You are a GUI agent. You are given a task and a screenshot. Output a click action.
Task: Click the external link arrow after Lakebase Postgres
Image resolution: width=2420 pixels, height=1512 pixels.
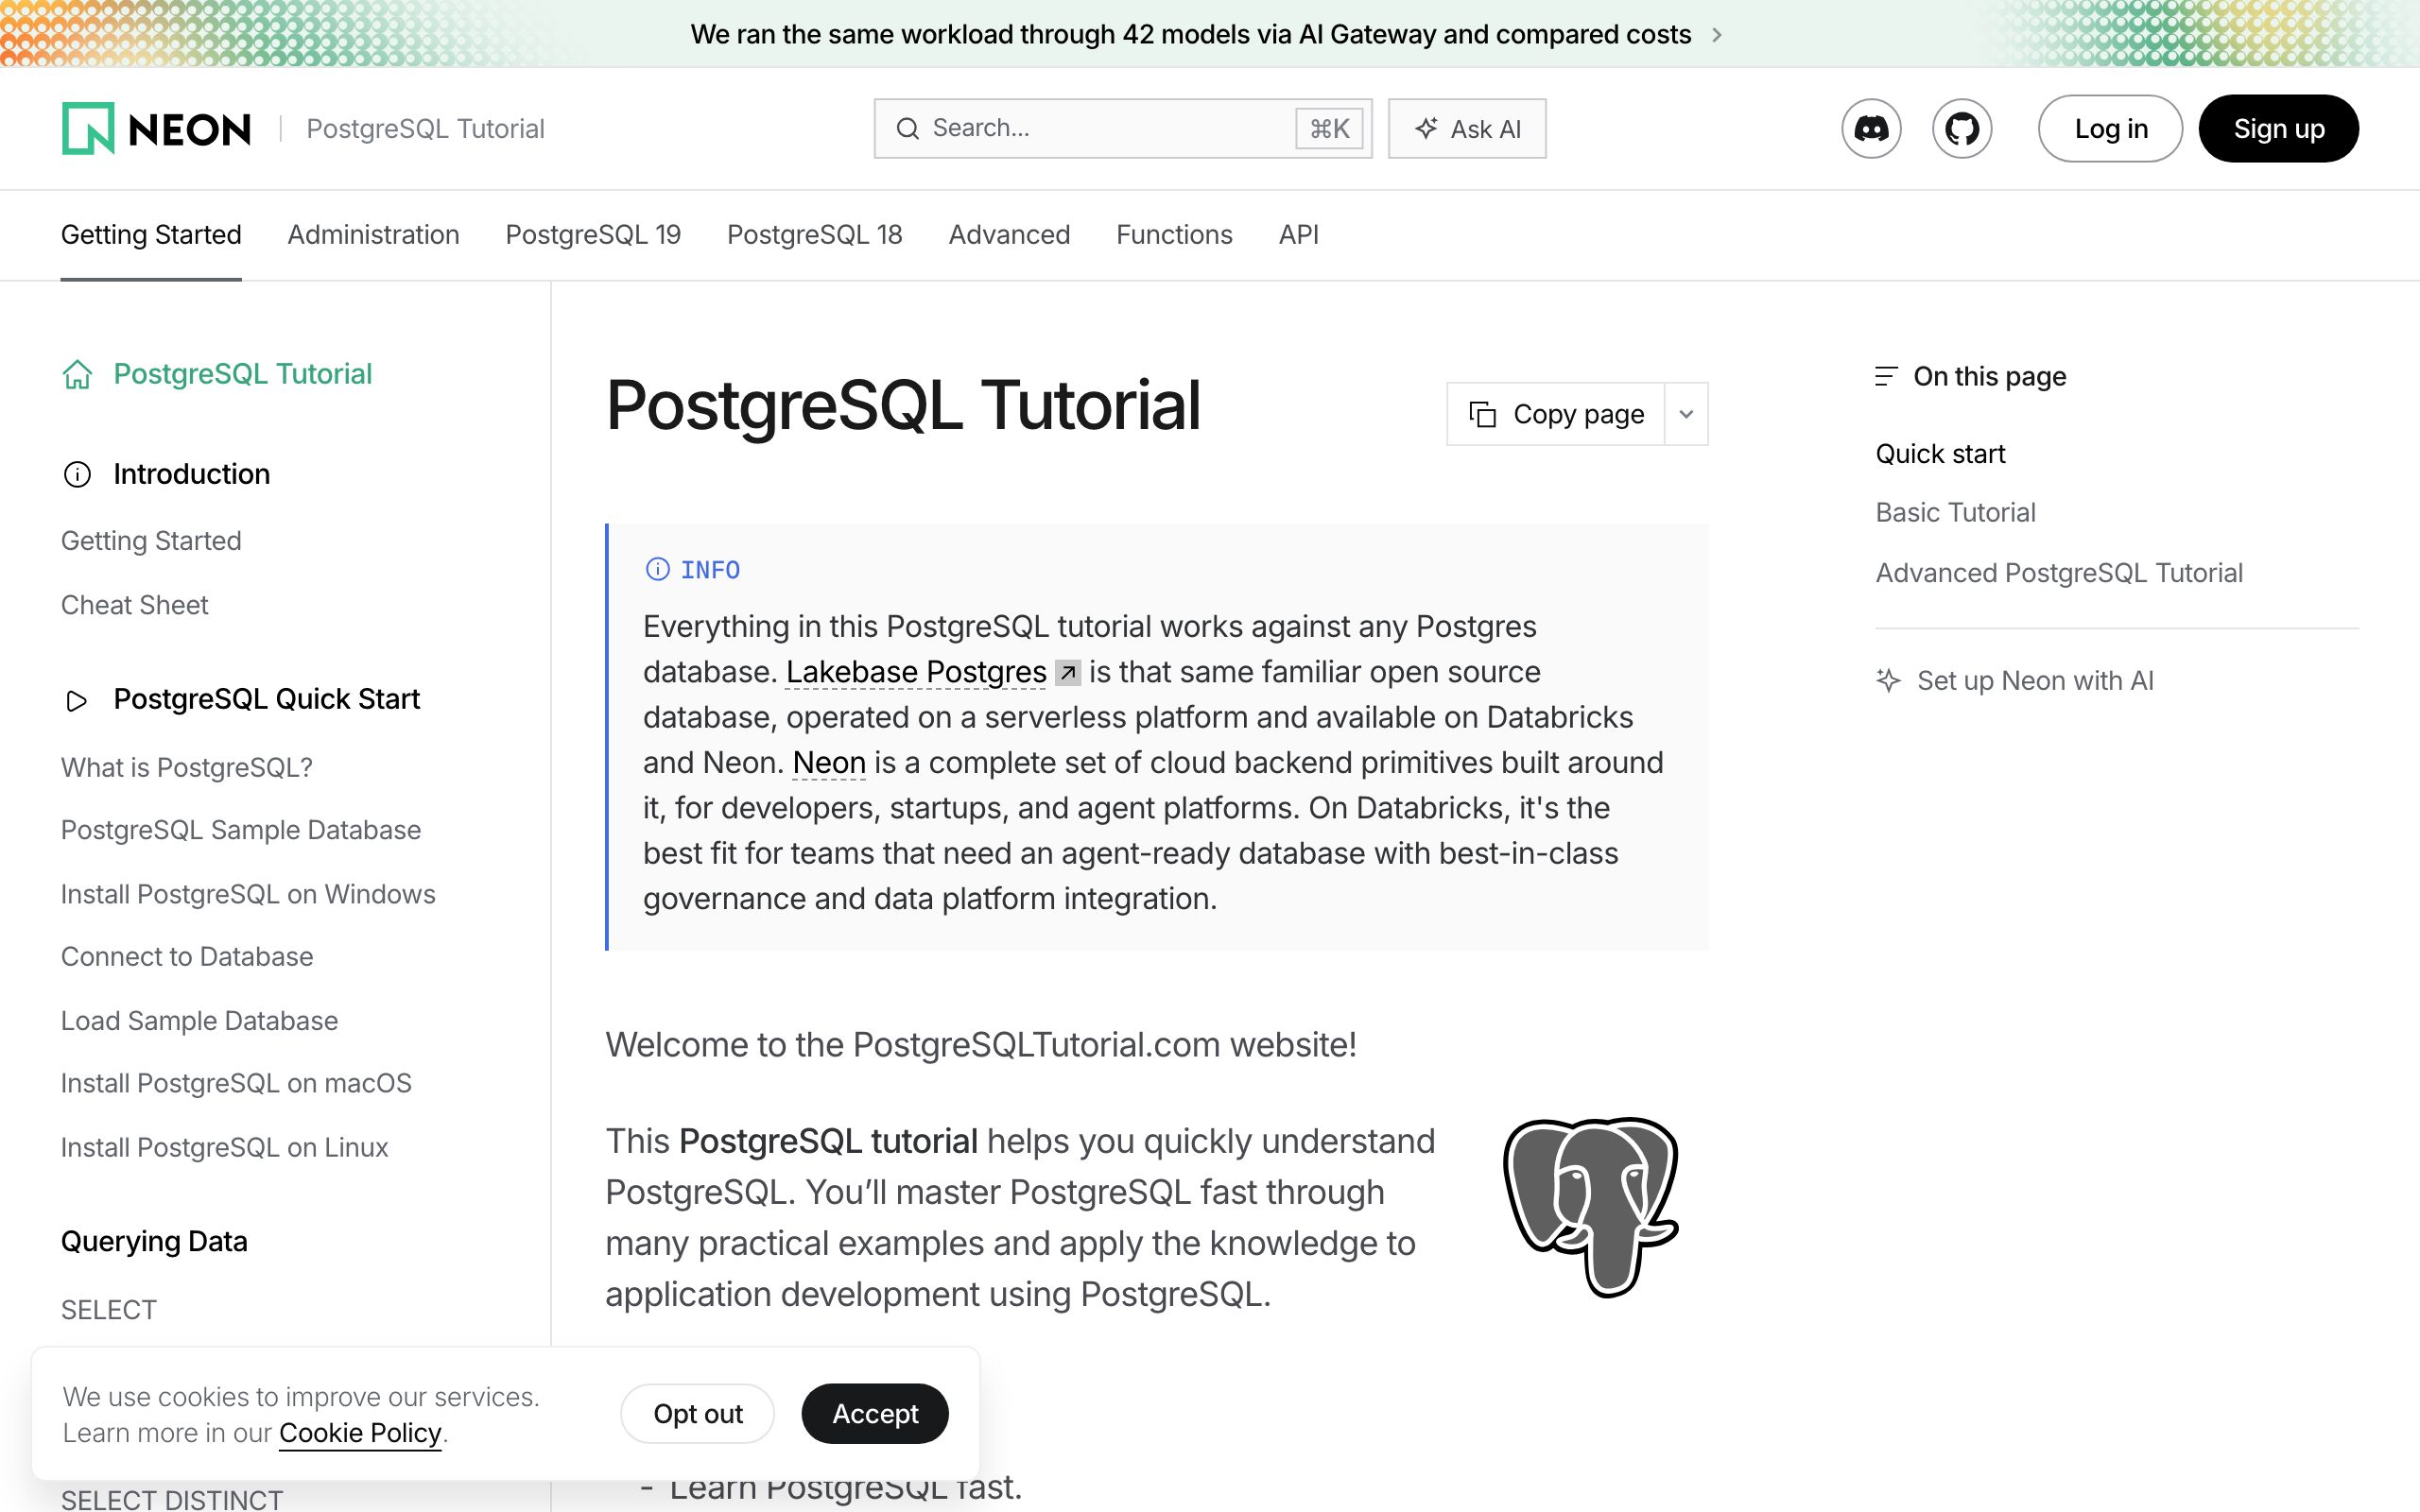(1068, 673)
